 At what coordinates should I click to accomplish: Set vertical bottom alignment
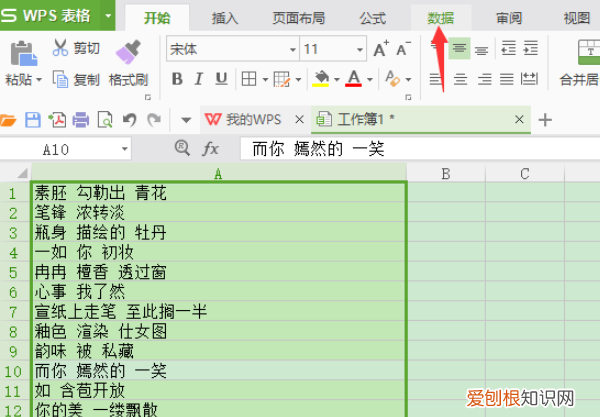[x=481, y=50]
